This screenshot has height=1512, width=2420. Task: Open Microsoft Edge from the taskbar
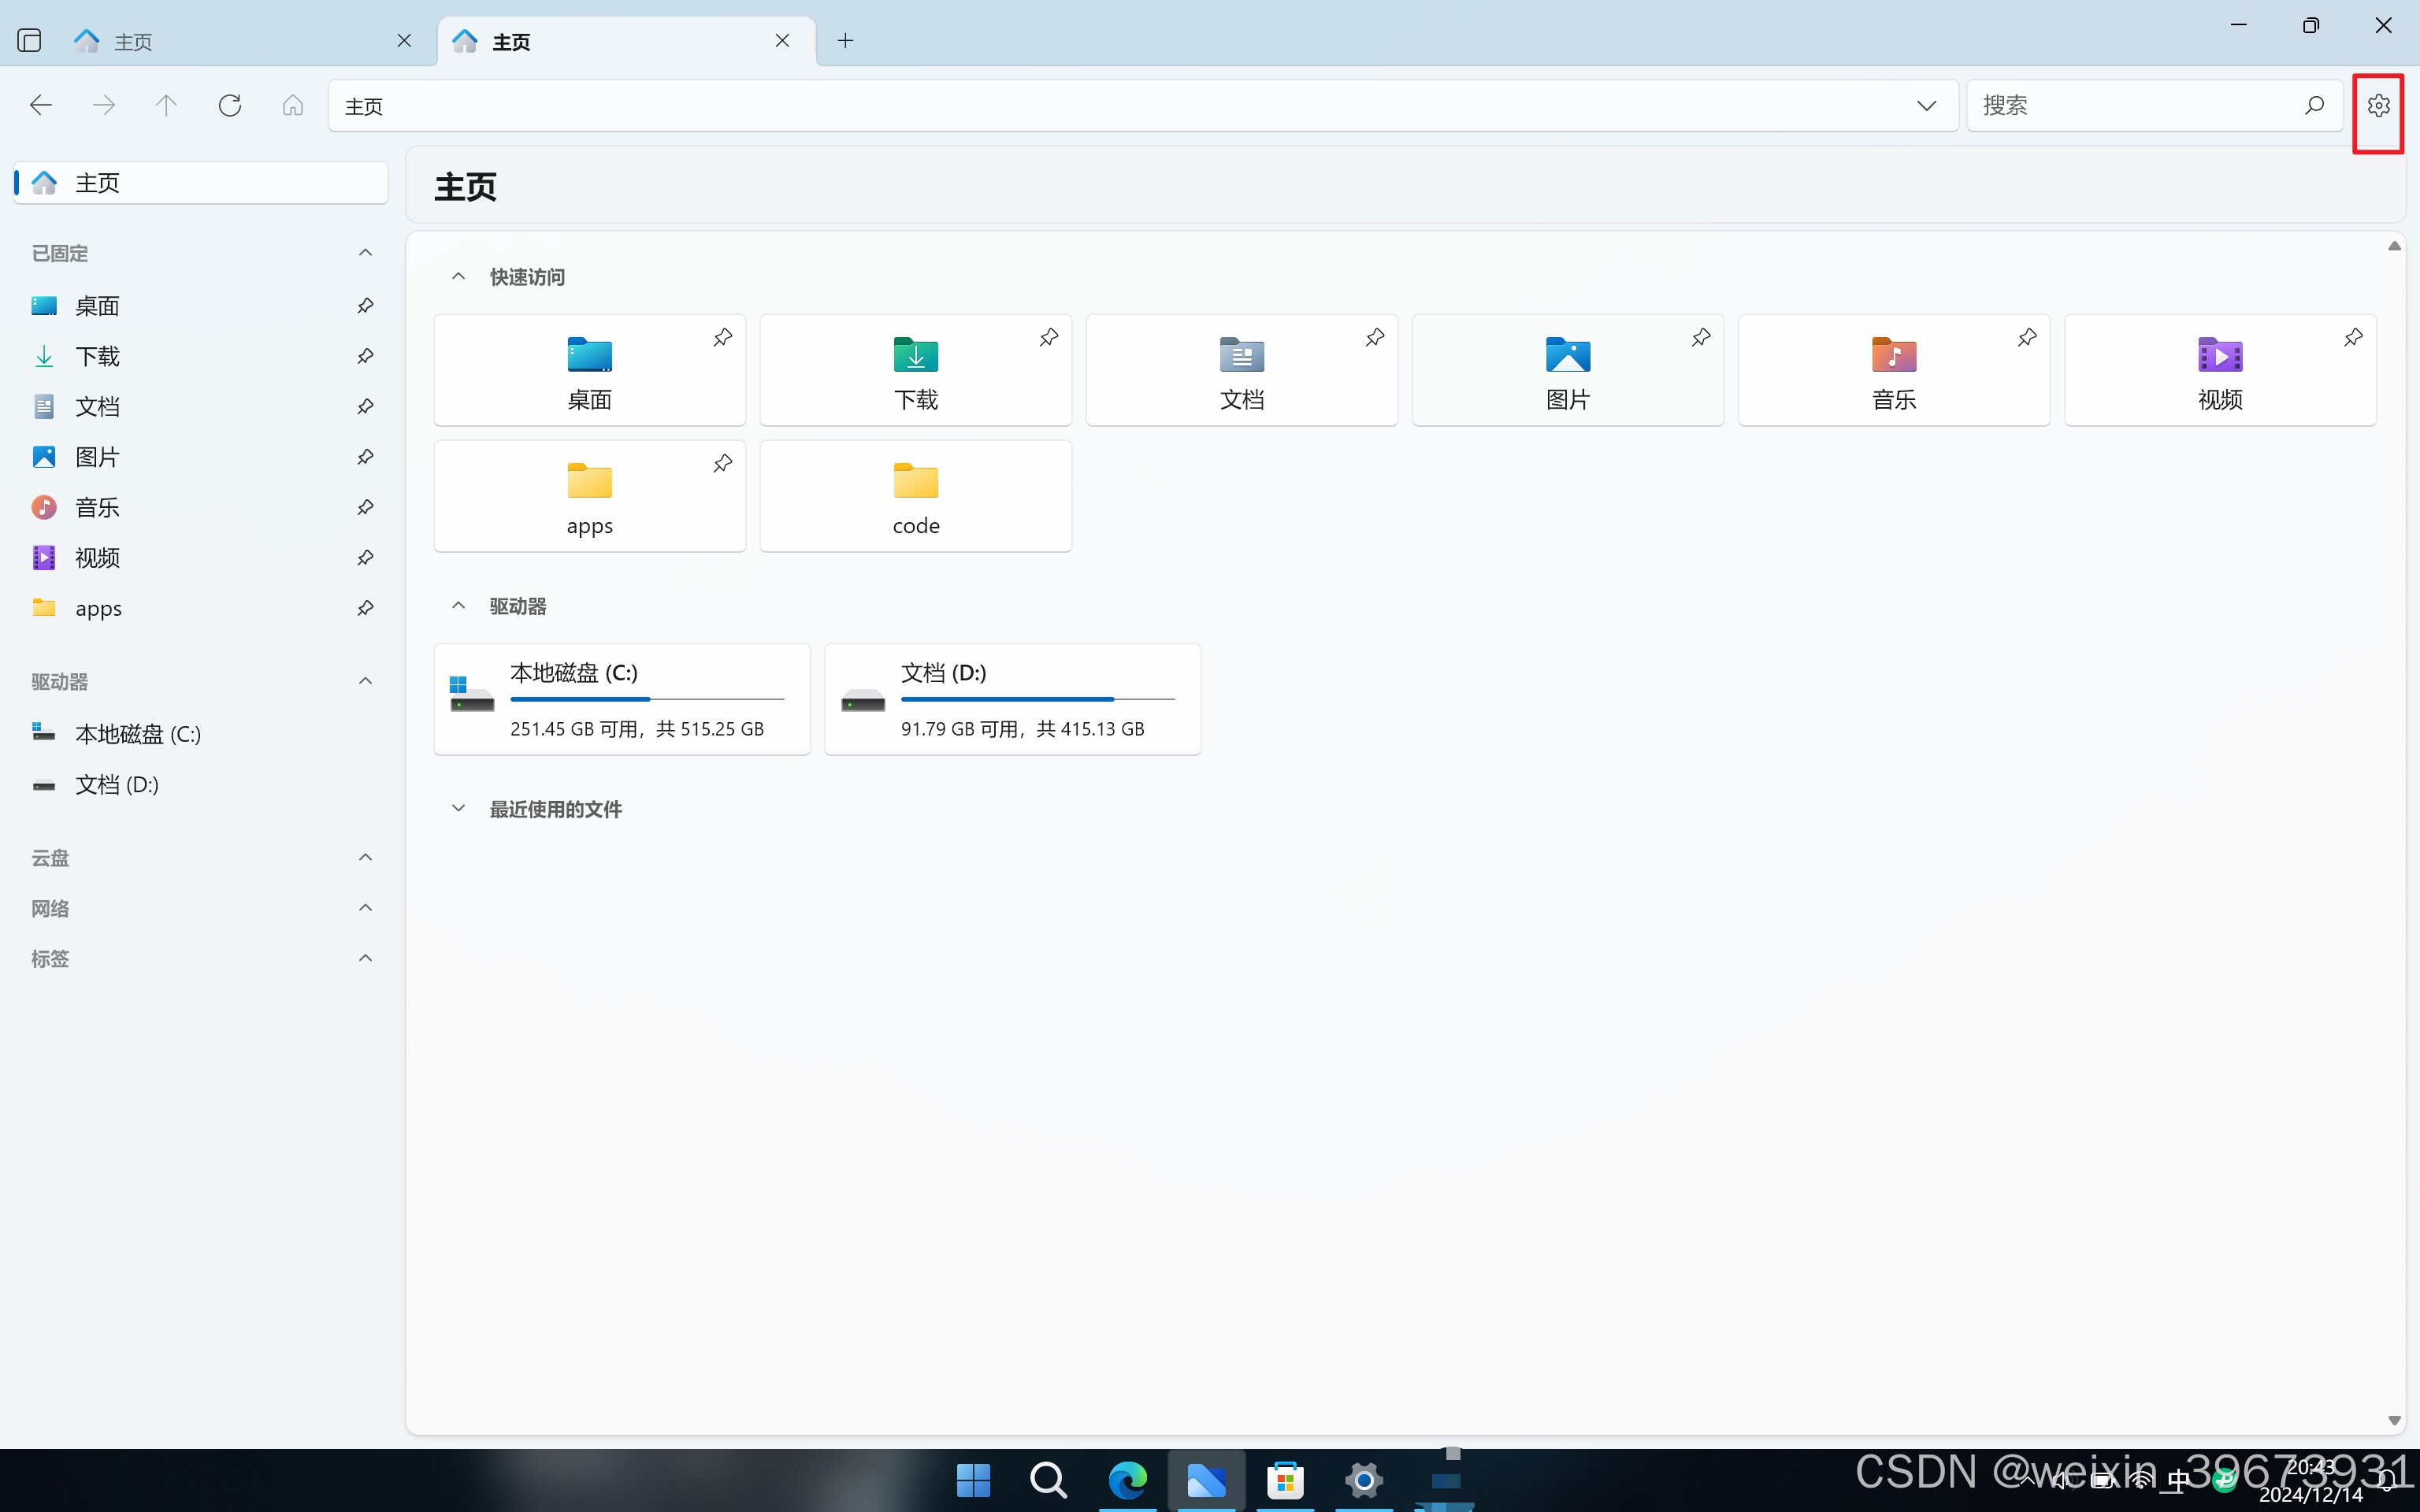tap(1127, 1479)
